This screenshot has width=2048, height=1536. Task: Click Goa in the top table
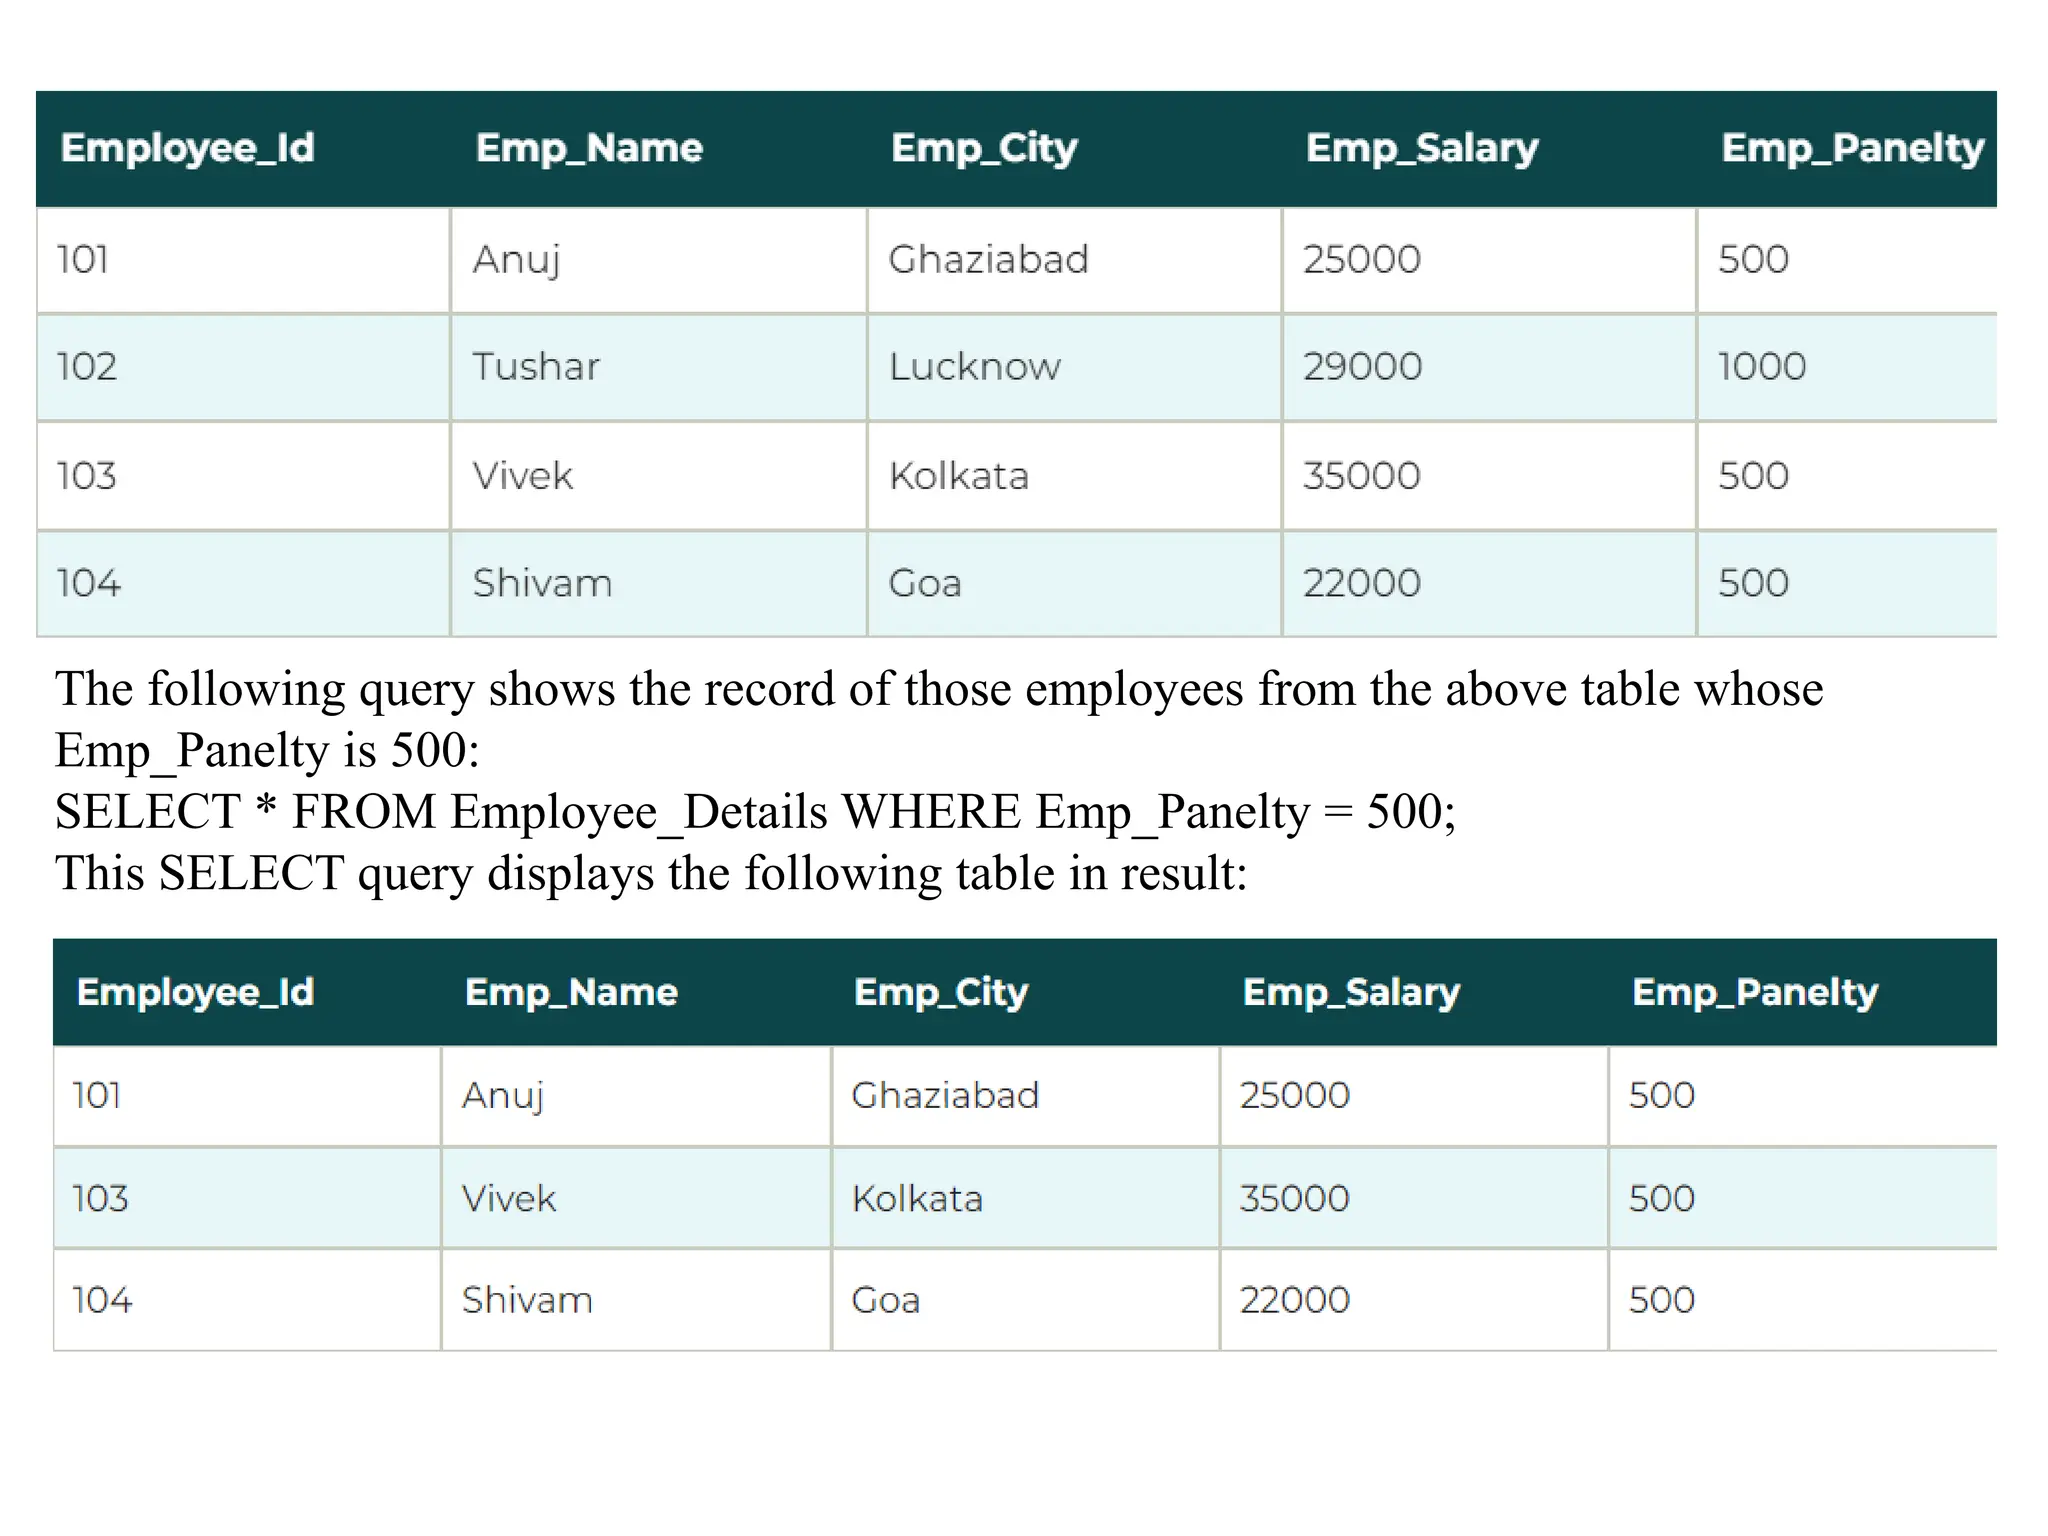pos(925,582)
